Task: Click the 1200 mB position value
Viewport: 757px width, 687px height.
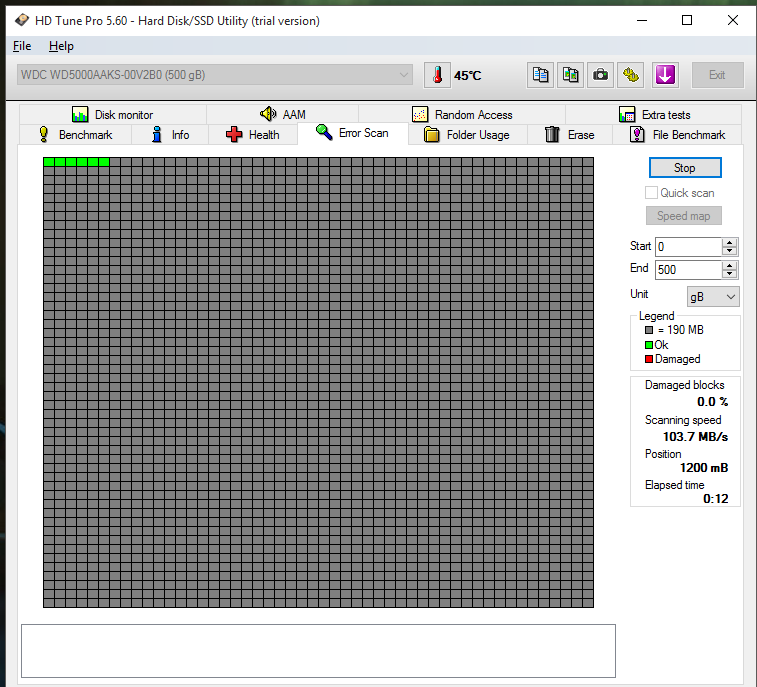Action: [x=704, y=467]
